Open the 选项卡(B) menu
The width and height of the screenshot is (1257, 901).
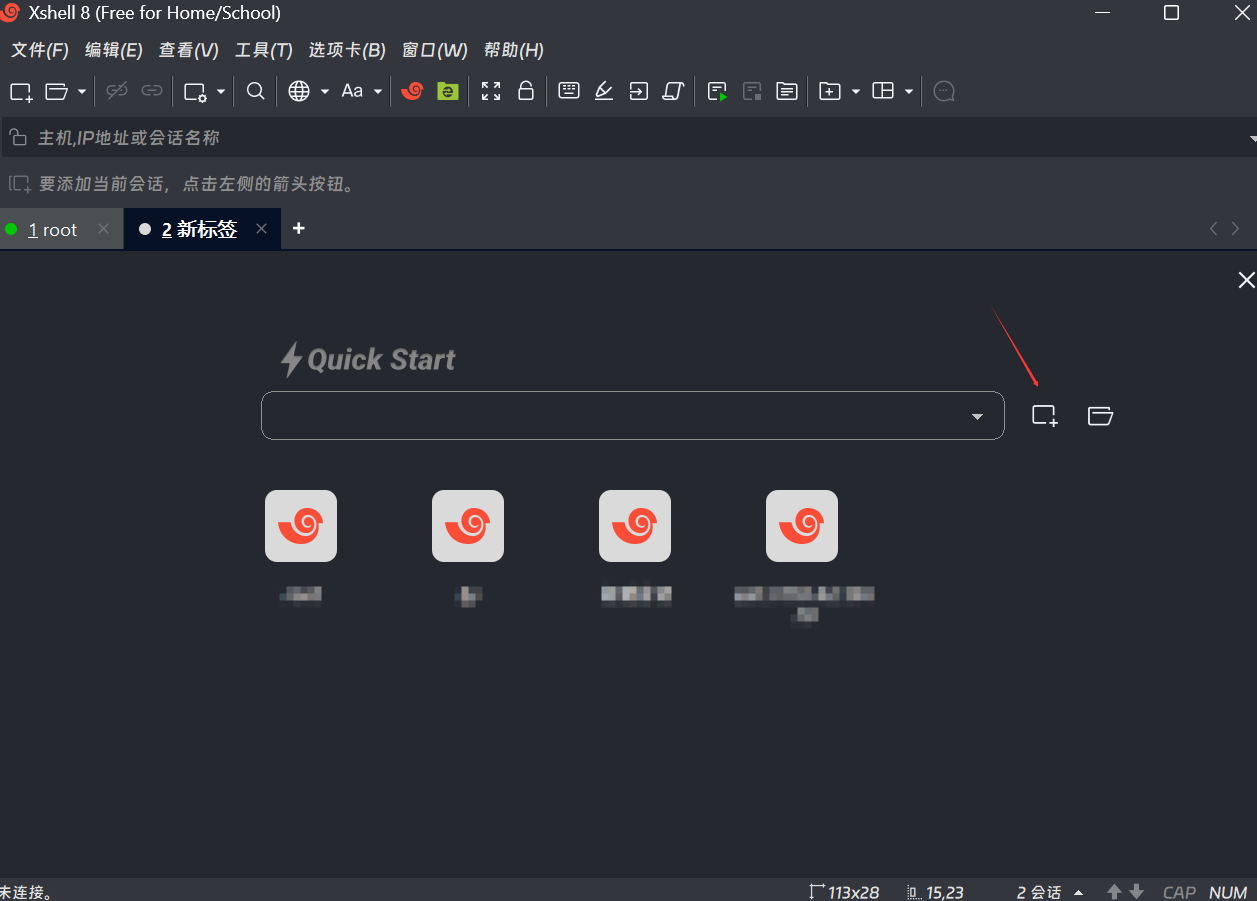tap(347, 50)
